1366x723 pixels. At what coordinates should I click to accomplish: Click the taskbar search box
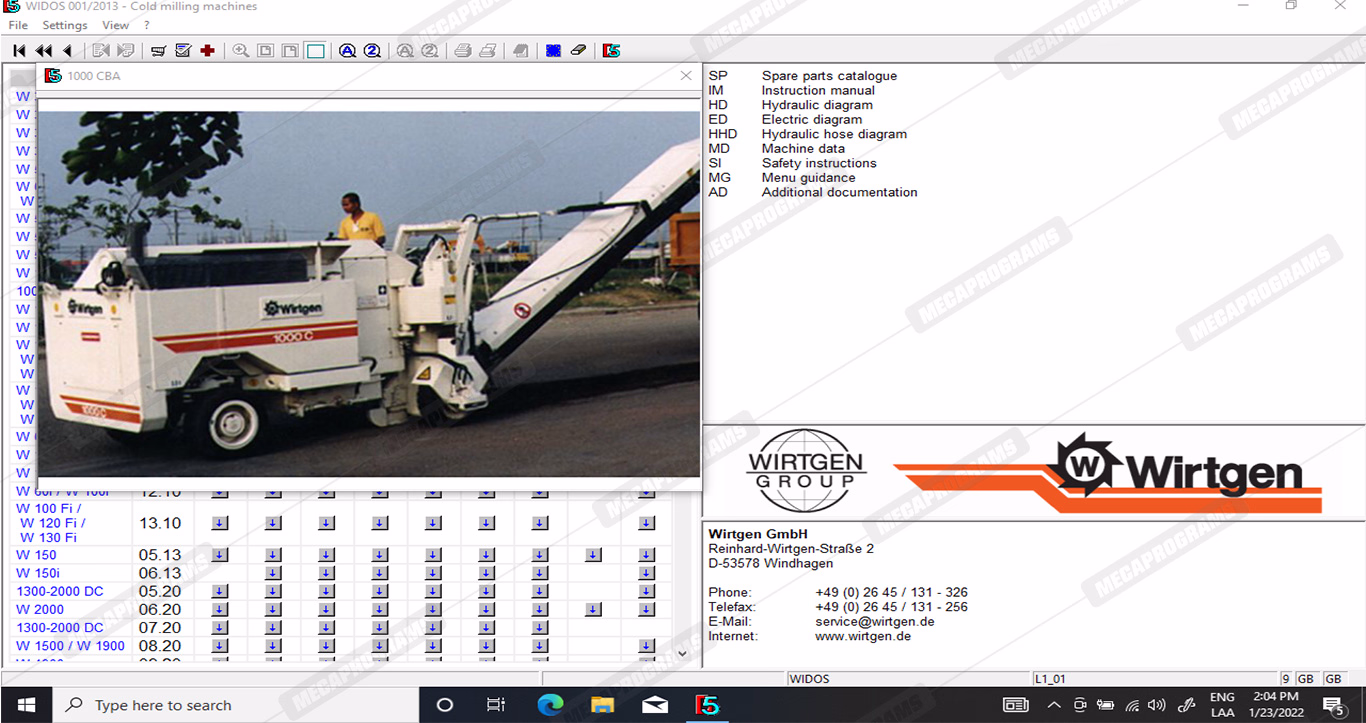click(x=234, y=705)
